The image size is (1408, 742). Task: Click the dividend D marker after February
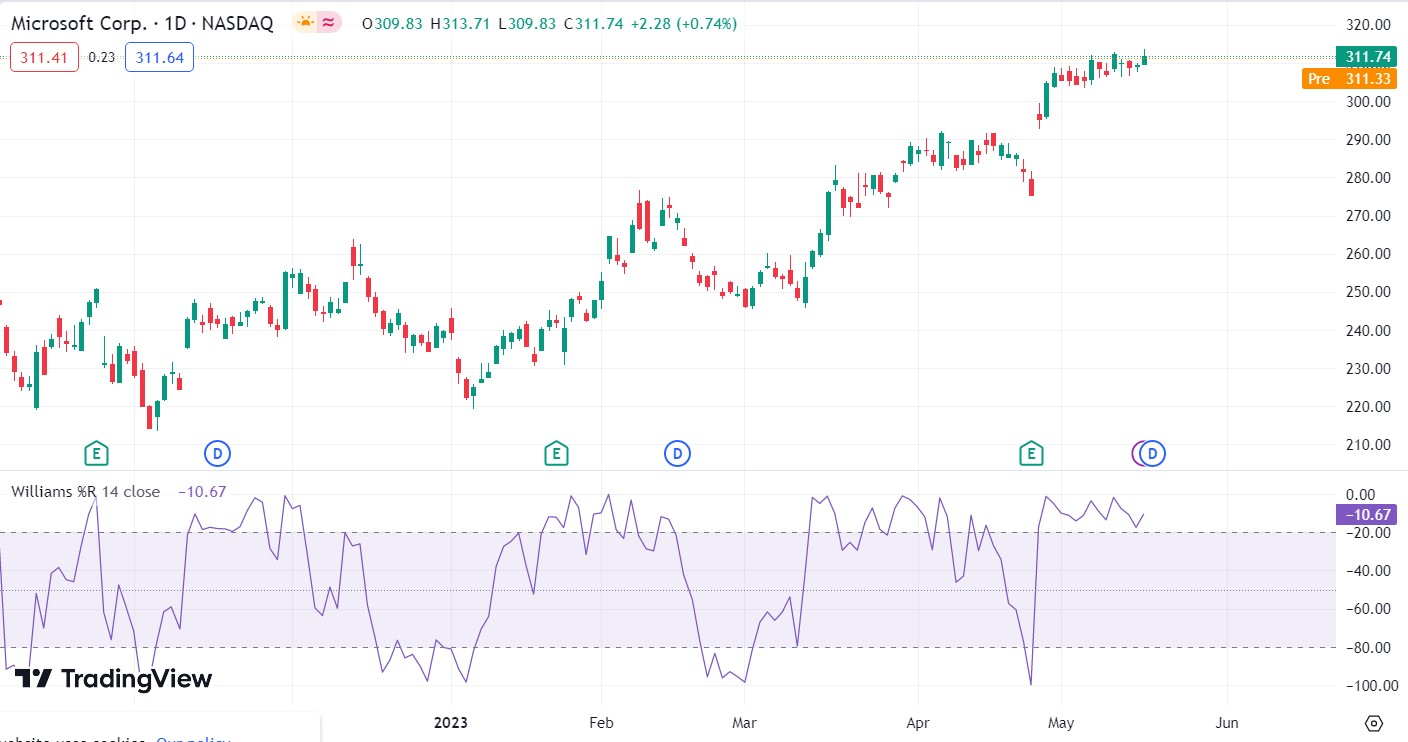pos(677,454)
